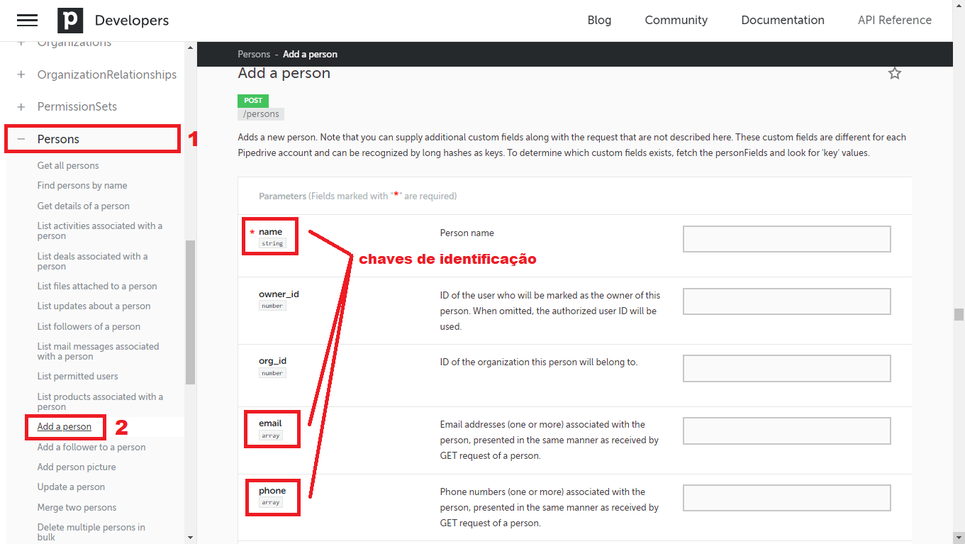Click the Developers title link
The image size is (965, 544).
click(132, 20)
